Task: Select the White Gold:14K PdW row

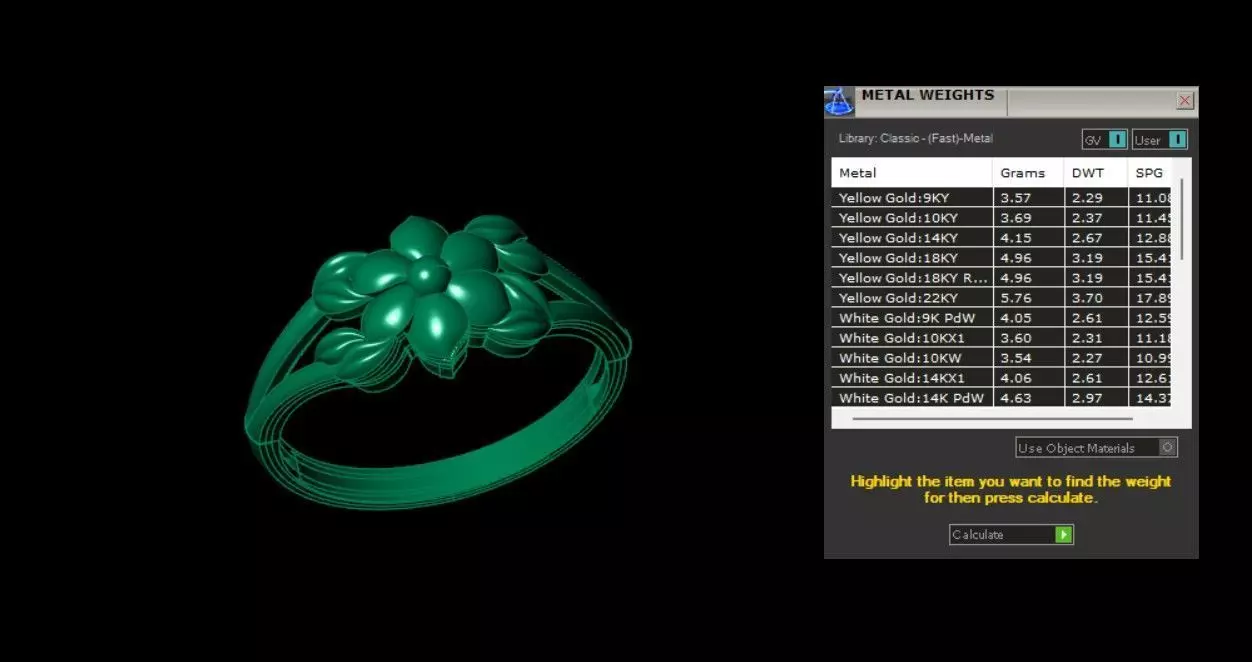Action: [x=1001, y=398]
